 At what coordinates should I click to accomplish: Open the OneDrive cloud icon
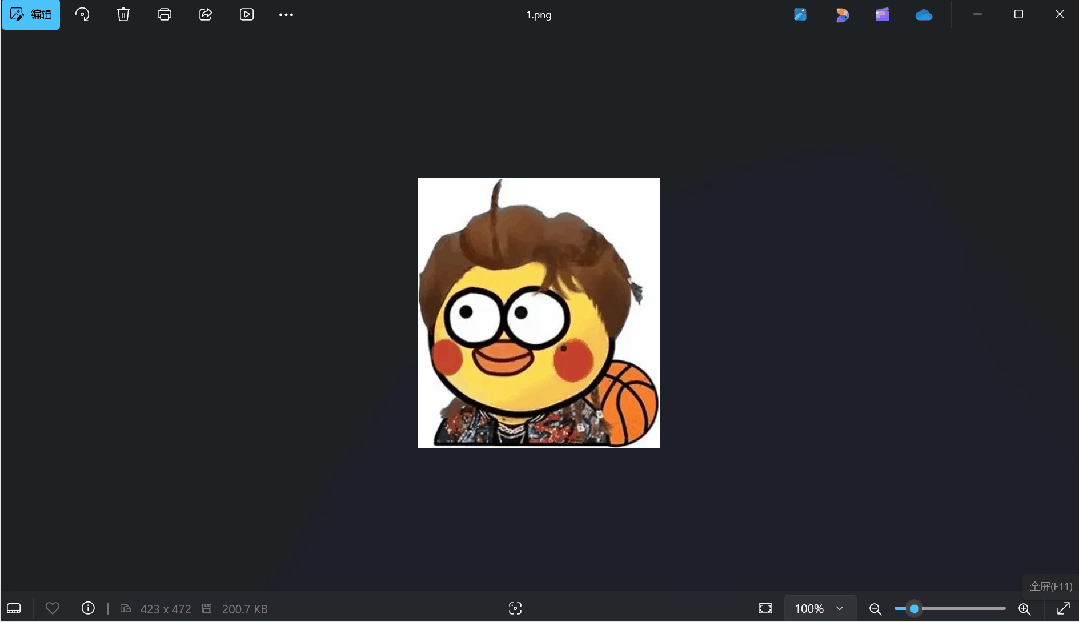point(923,15)
